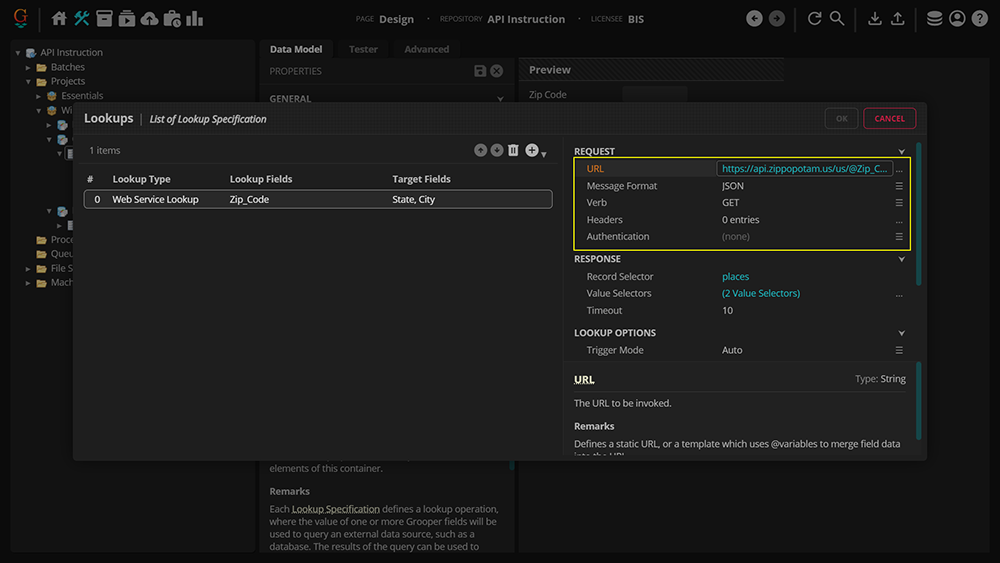Click the Cancel button
Screen dimensions: 1000x563
click(x=889, y=118)
